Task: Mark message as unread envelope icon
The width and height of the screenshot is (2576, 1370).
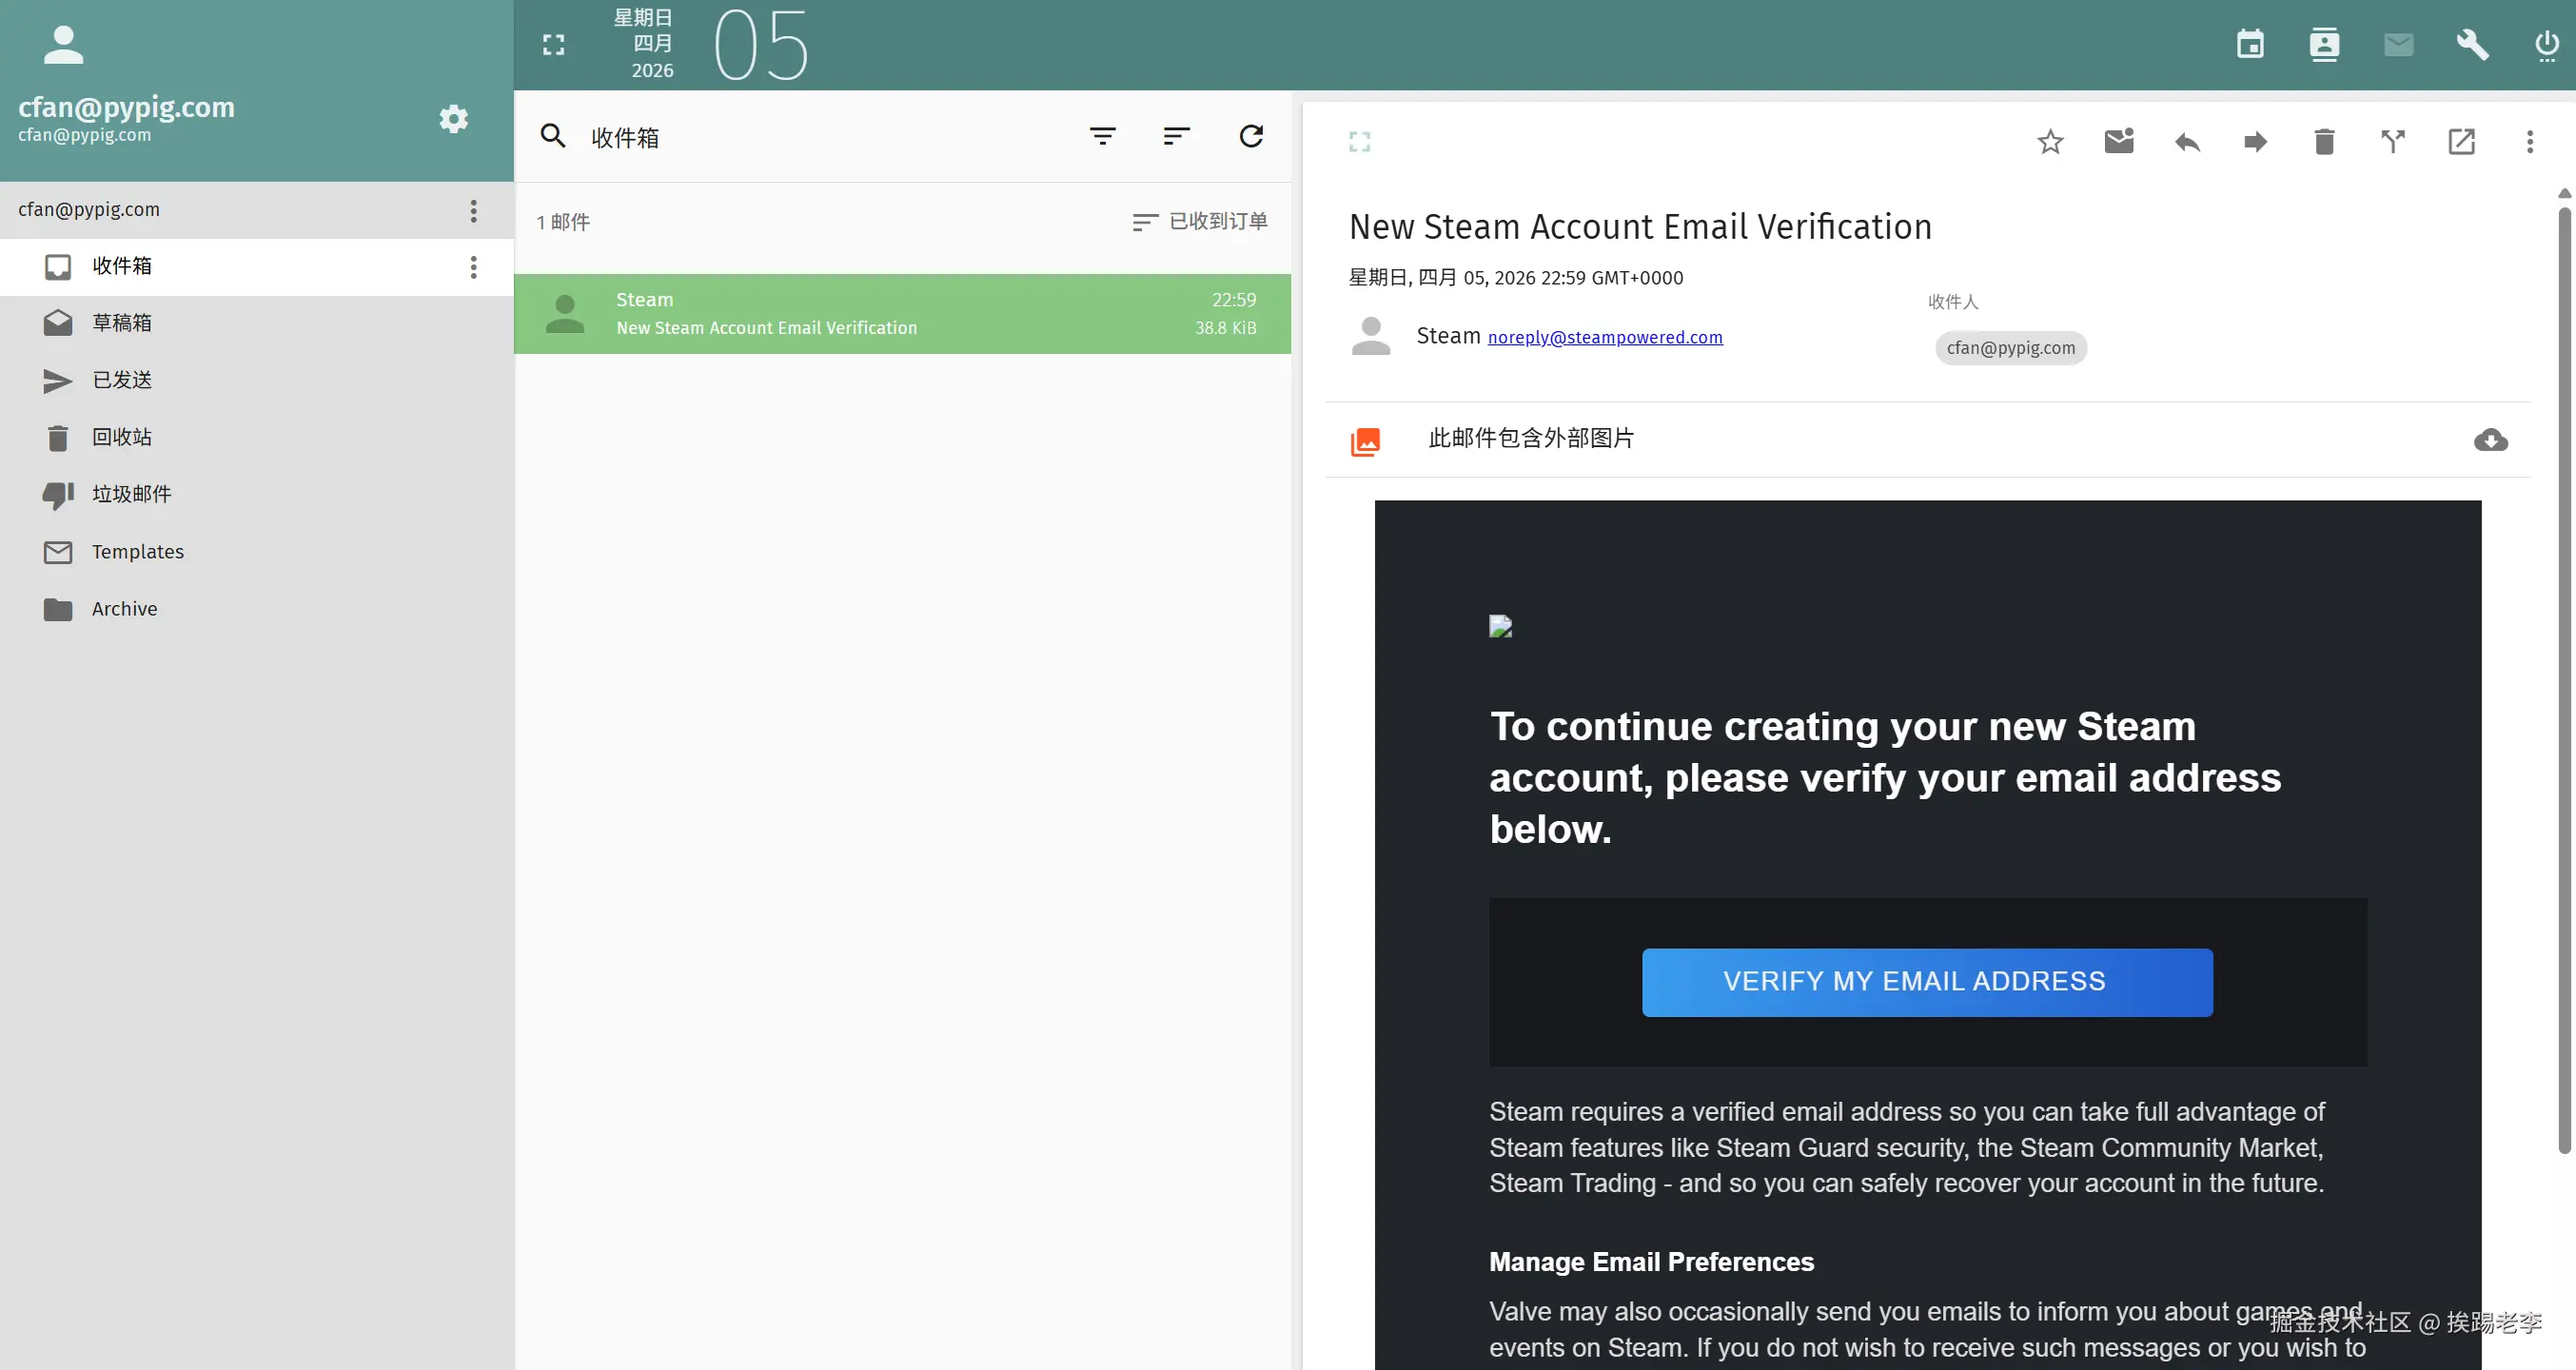Action: [x=2118, y=142]
